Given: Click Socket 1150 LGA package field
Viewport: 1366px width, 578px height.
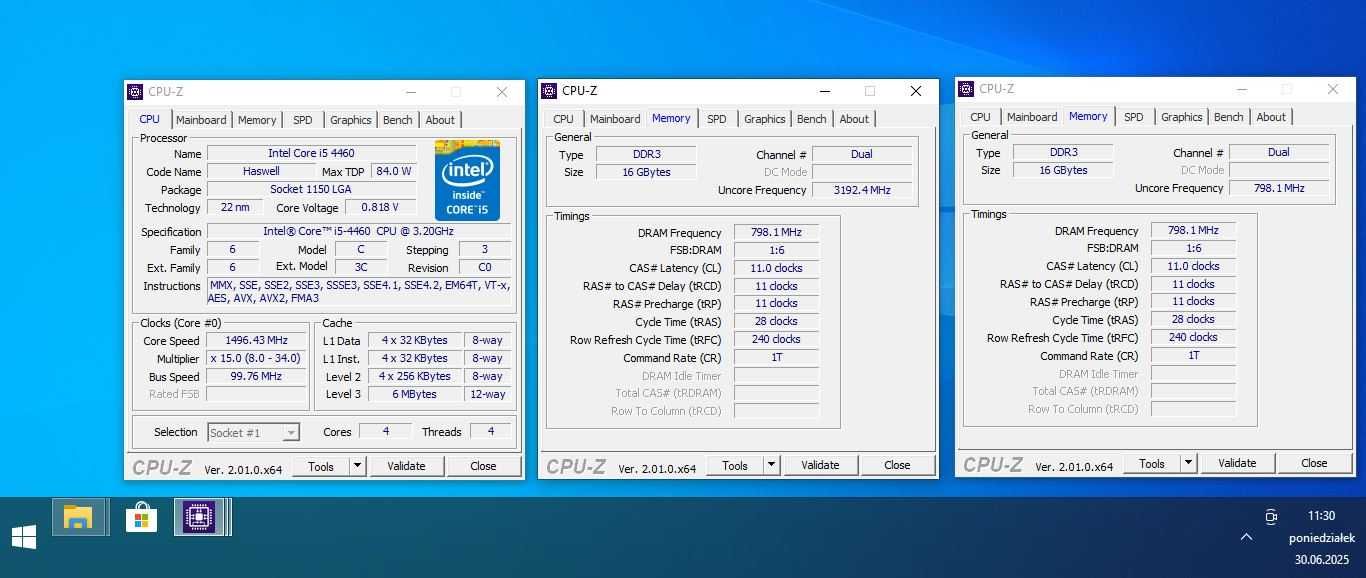Looking at the screenshot, I should (311, 189).
